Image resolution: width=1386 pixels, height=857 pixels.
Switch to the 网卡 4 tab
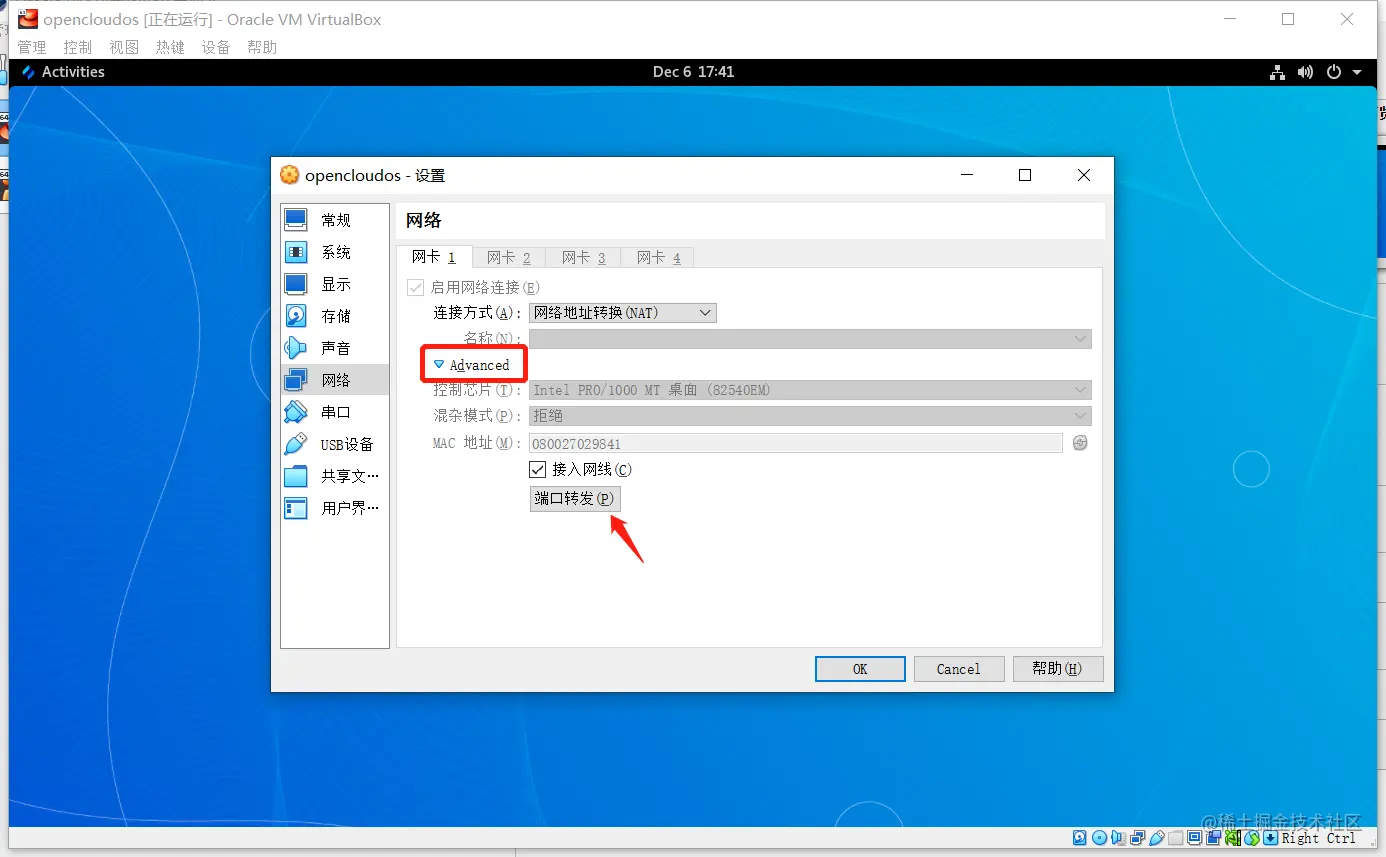pyautogui.click(x=658, y=258)
